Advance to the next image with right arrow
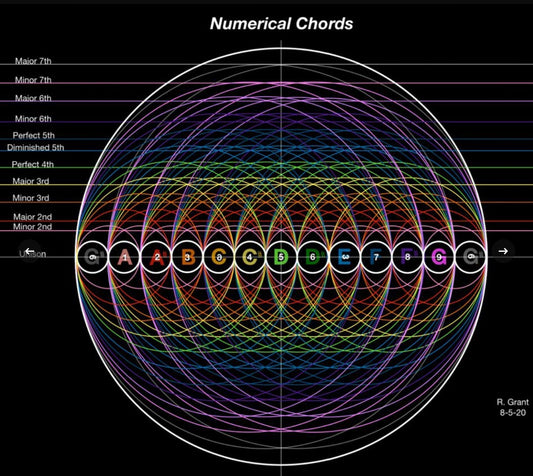The height and width of the screenshot is (476, 533). (503, 251)
